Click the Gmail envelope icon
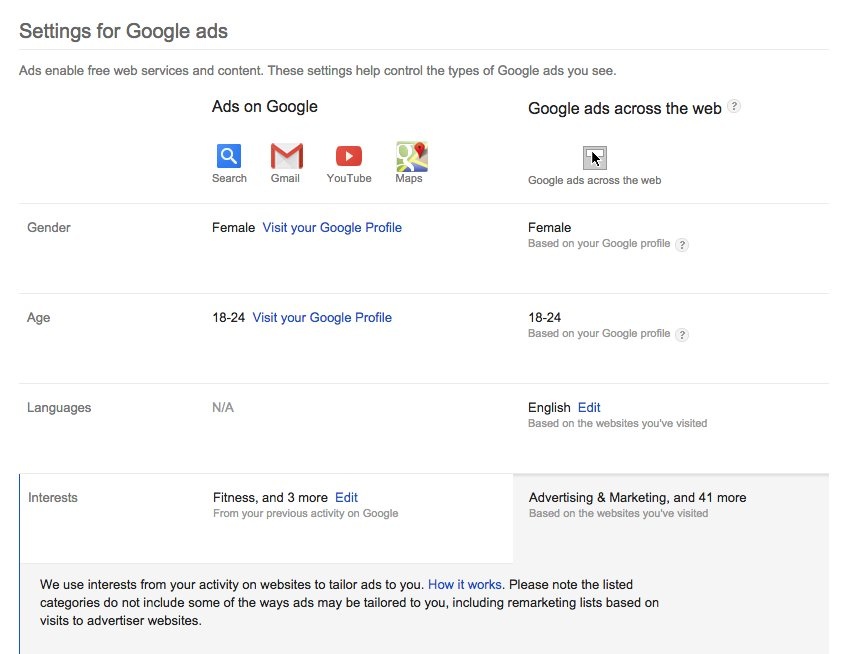 [x=286, y=156]
